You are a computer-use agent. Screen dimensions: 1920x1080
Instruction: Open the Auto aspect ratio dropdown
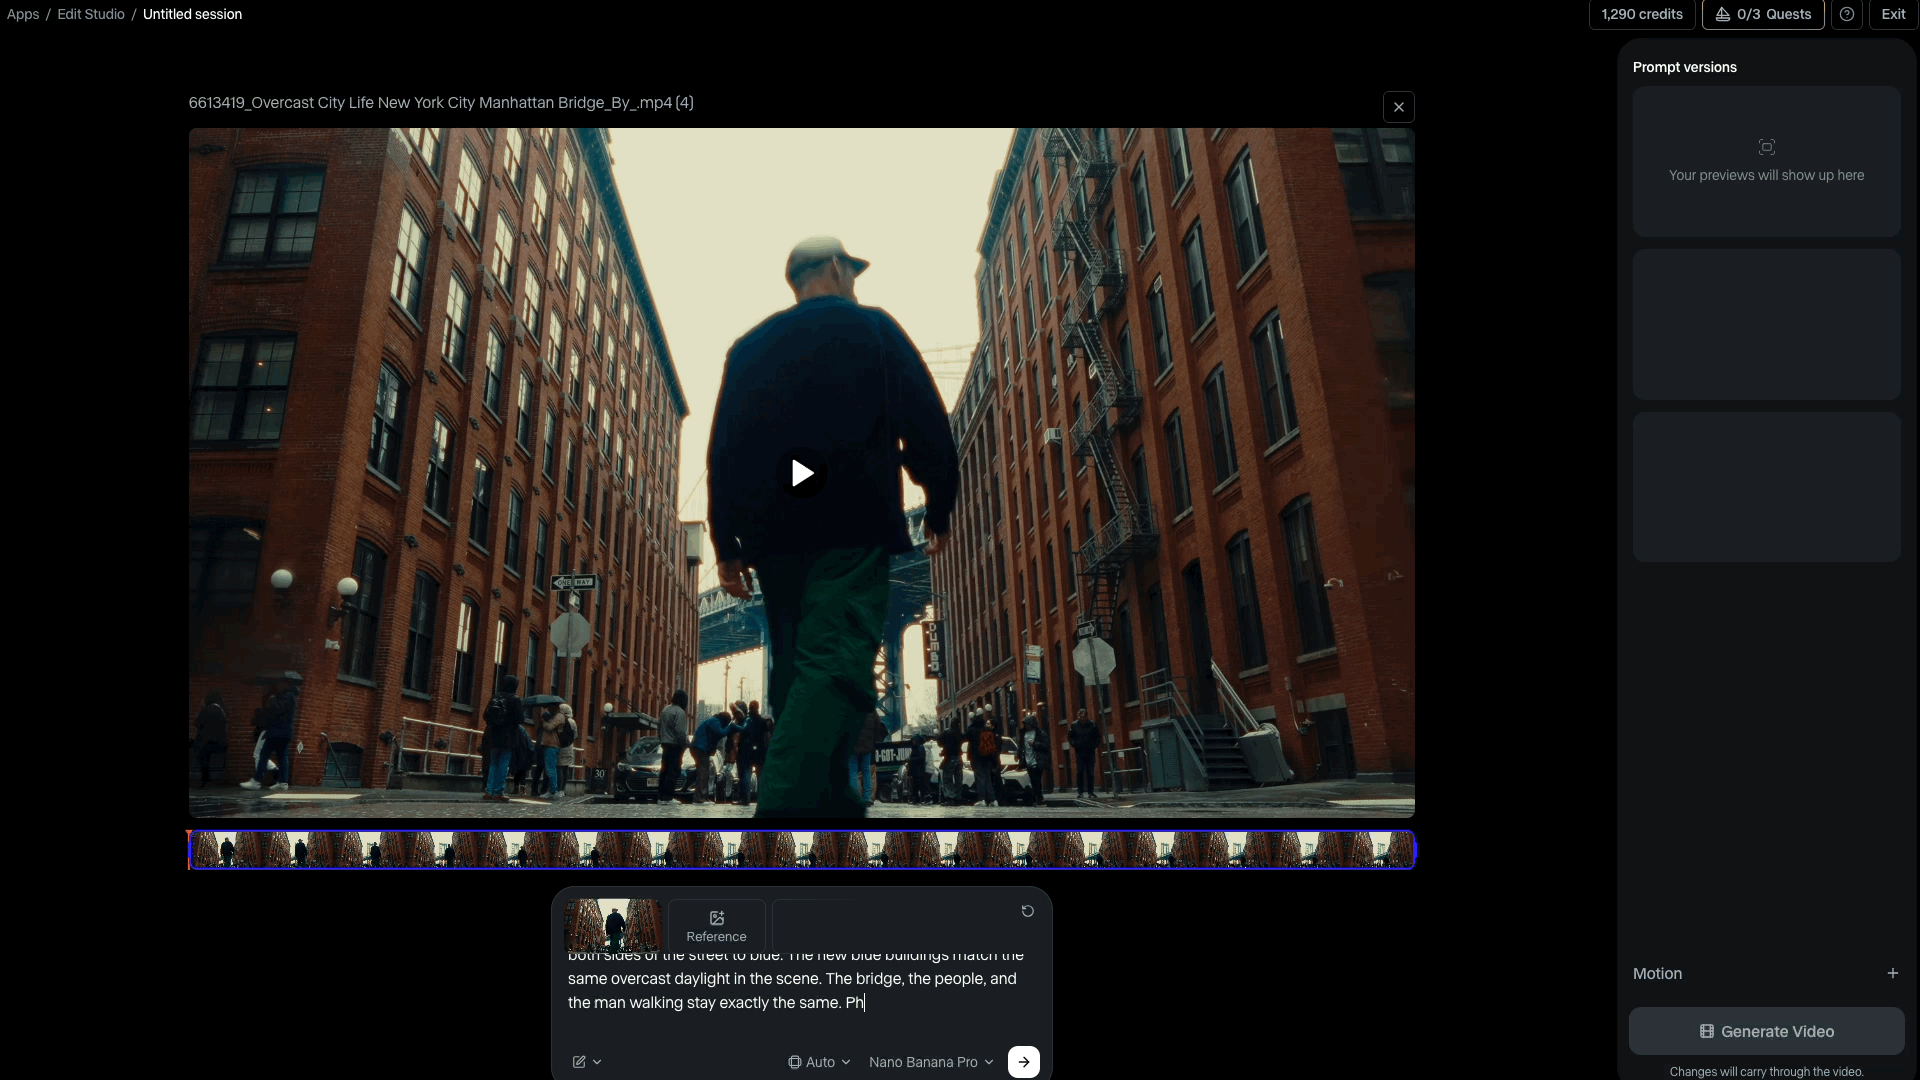tap(819, 1062)
